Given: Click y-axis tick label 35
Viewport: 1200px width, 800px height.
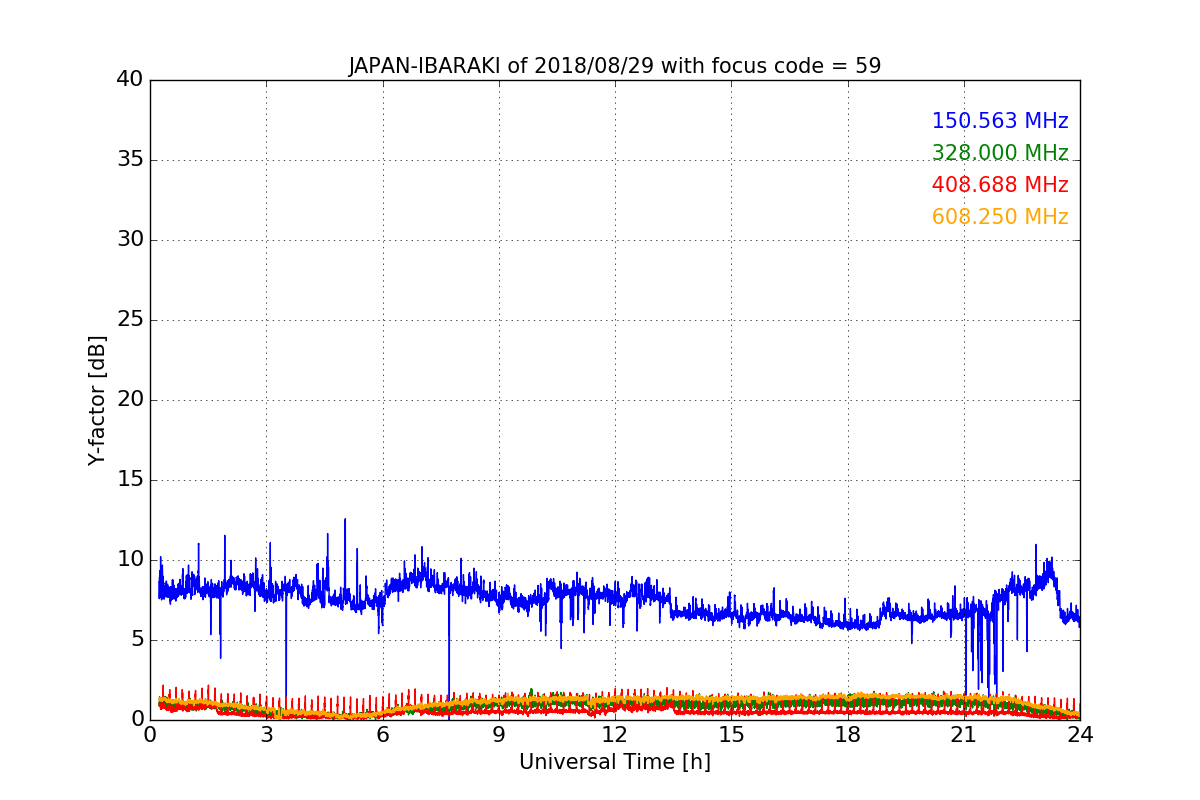Looking at the screenshot, I should tap(130, 159).
